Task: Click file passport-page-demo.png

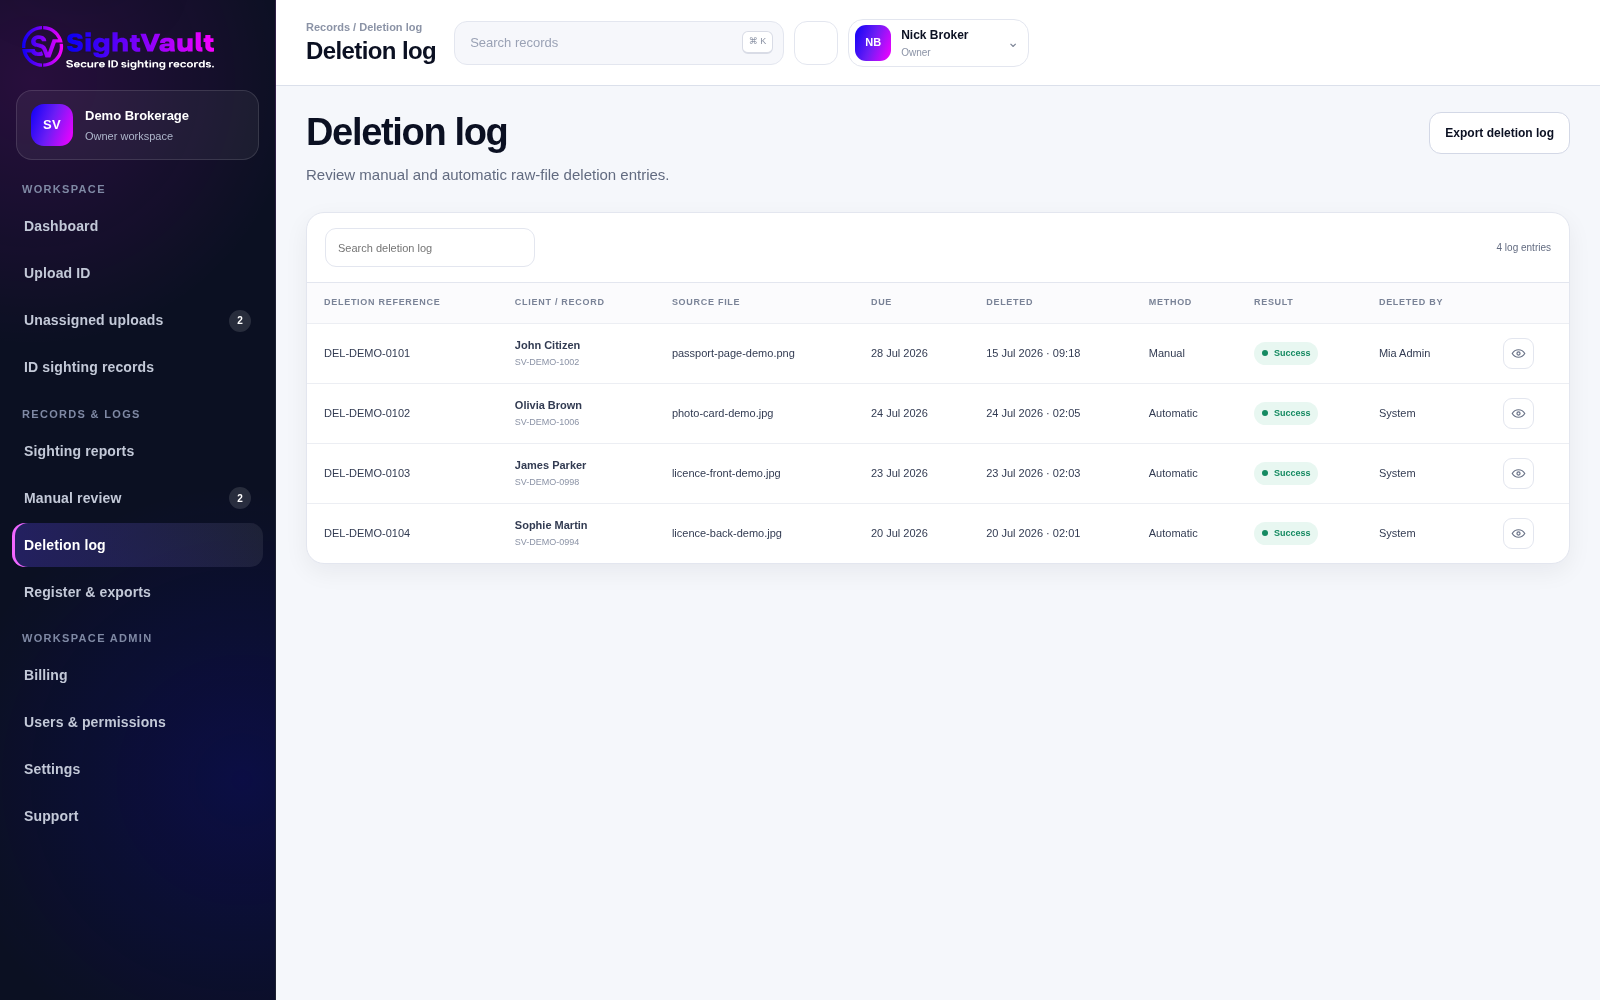Action: pos(733,353)
